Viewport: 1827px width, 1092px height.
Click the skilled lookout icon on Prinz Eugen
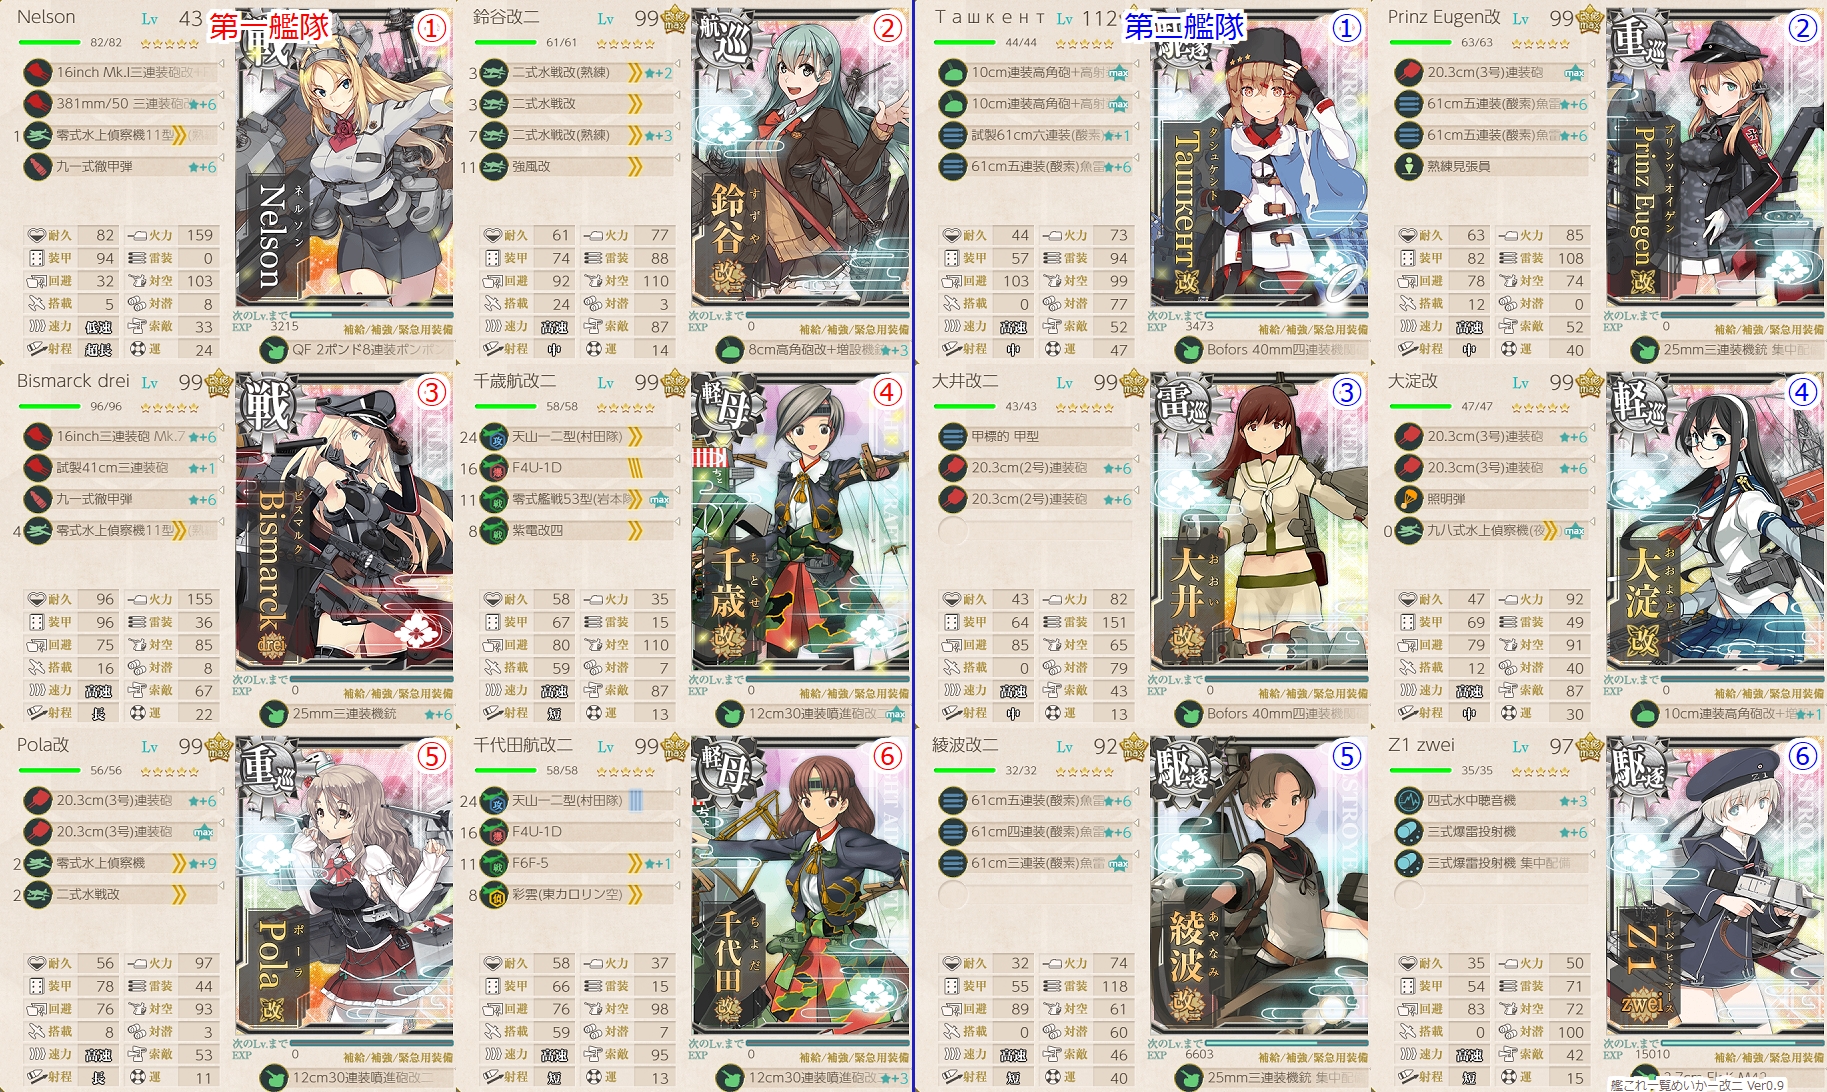pyautogui.click(x=1409, y=166)
